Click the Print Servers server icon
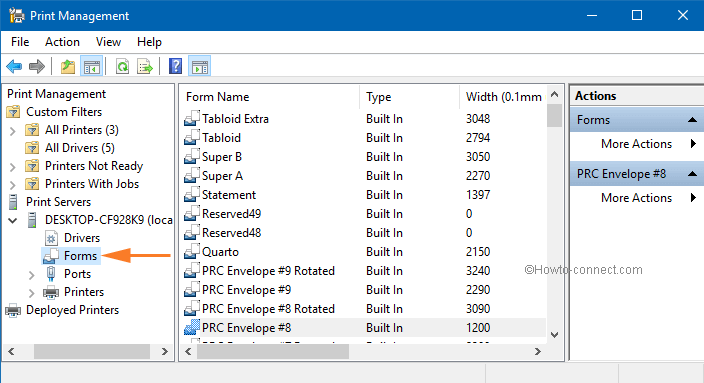 (x=13, y=202)
